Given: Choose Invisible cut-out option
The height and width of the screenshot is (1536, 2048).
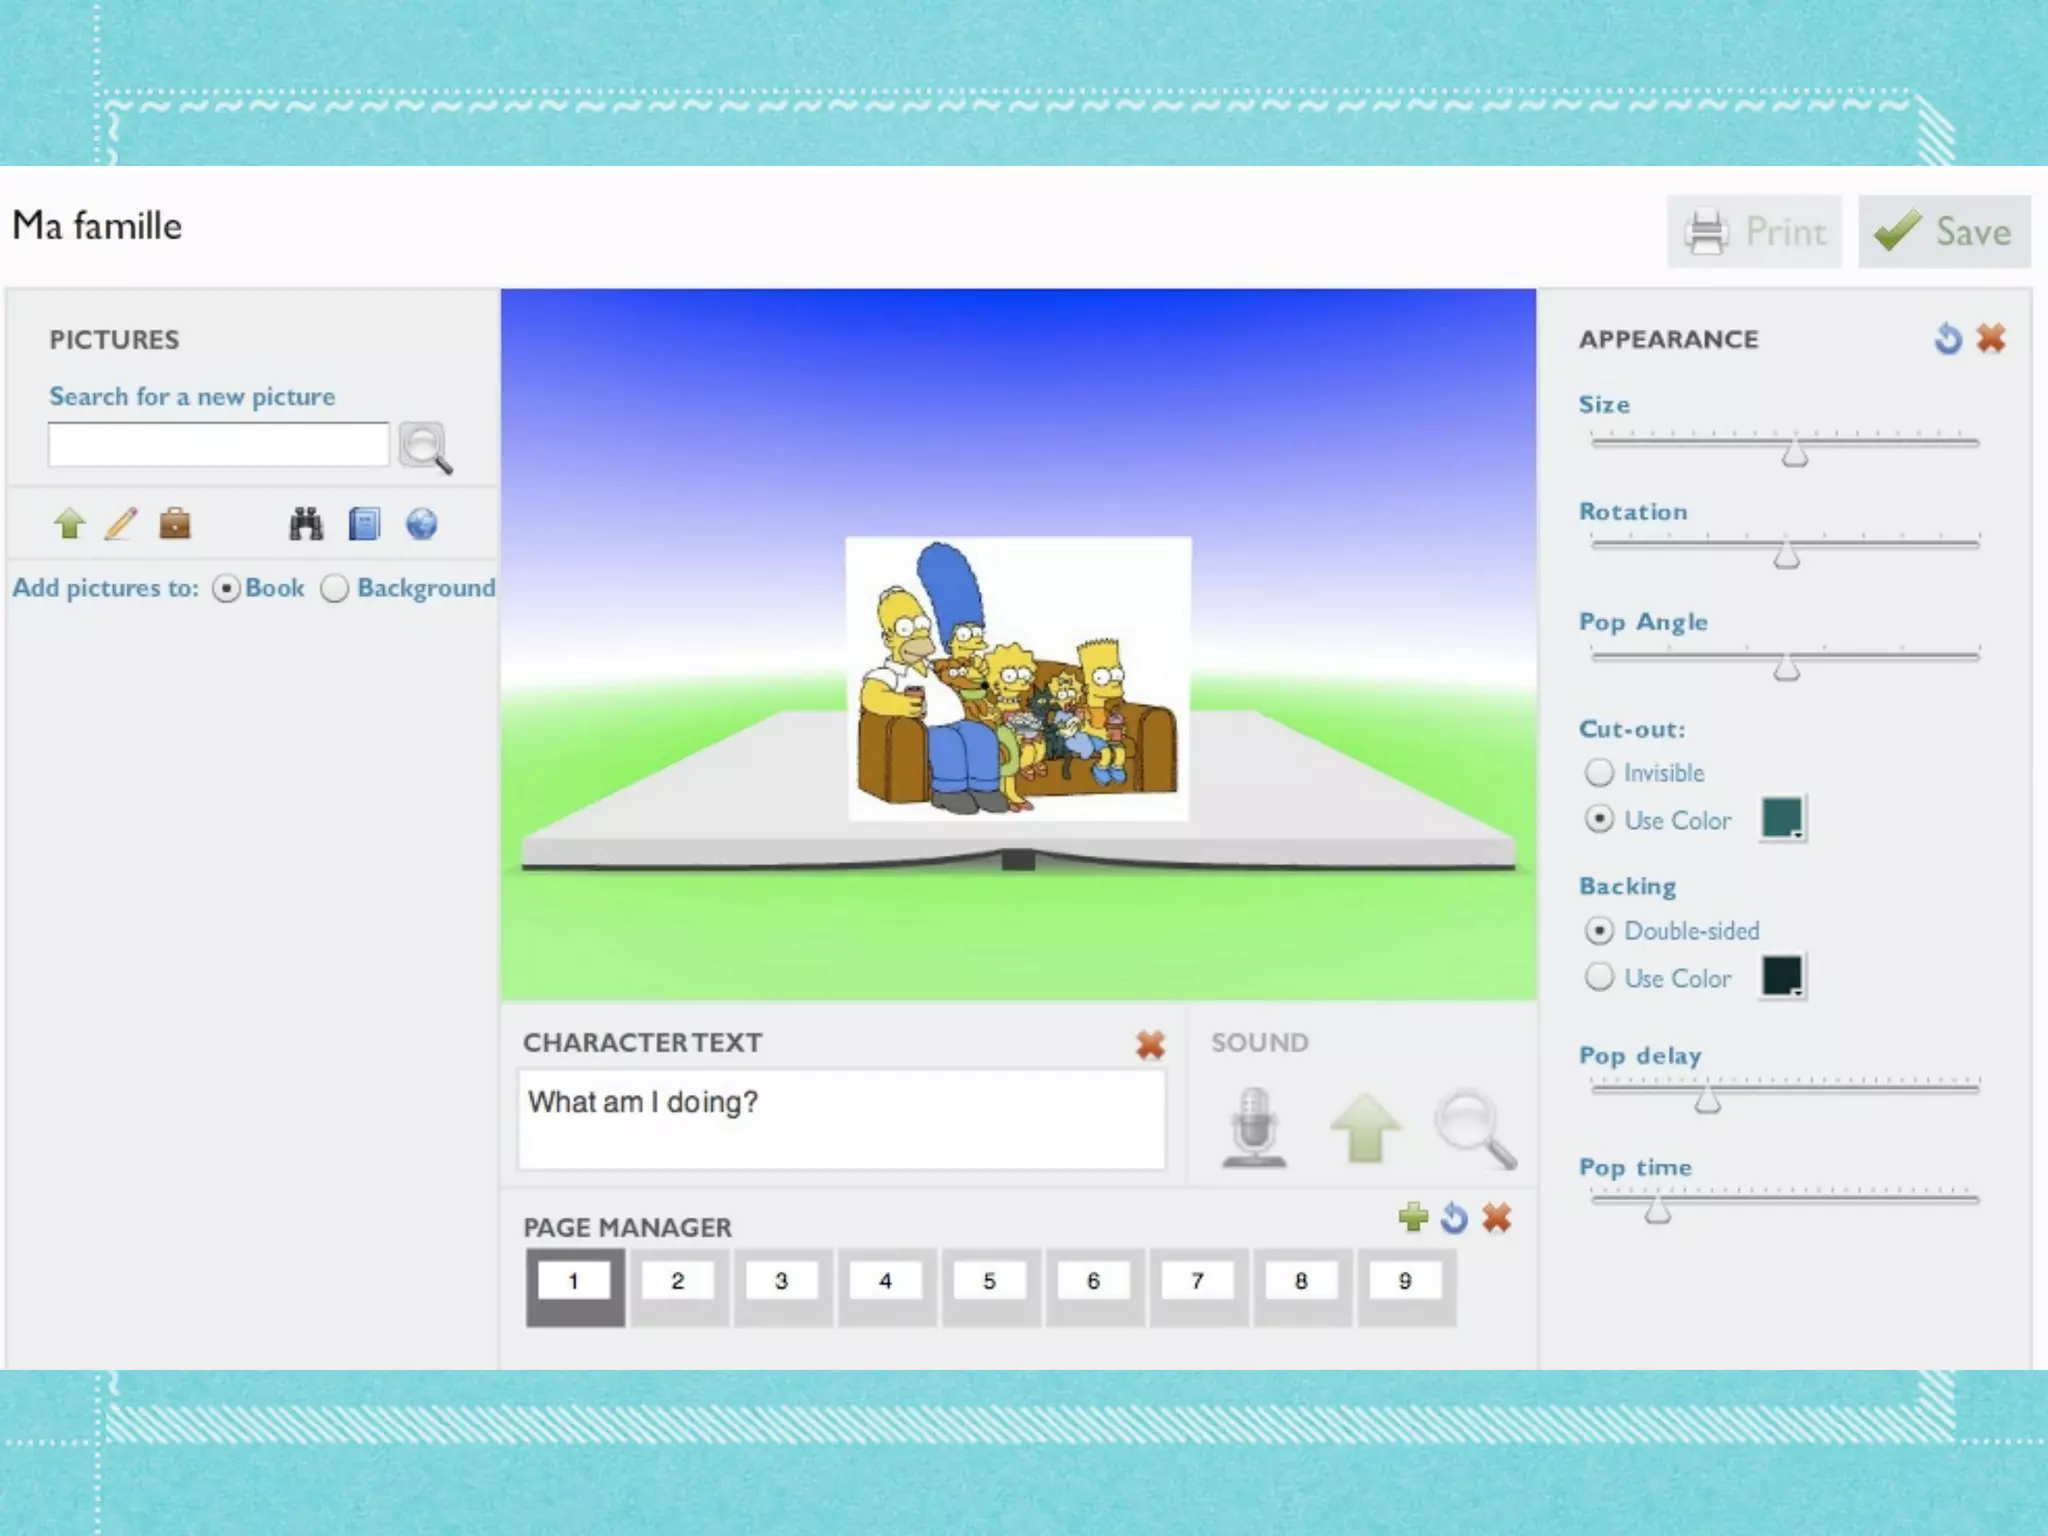Looking at the screenshot, I should (x=1600, y=772).
